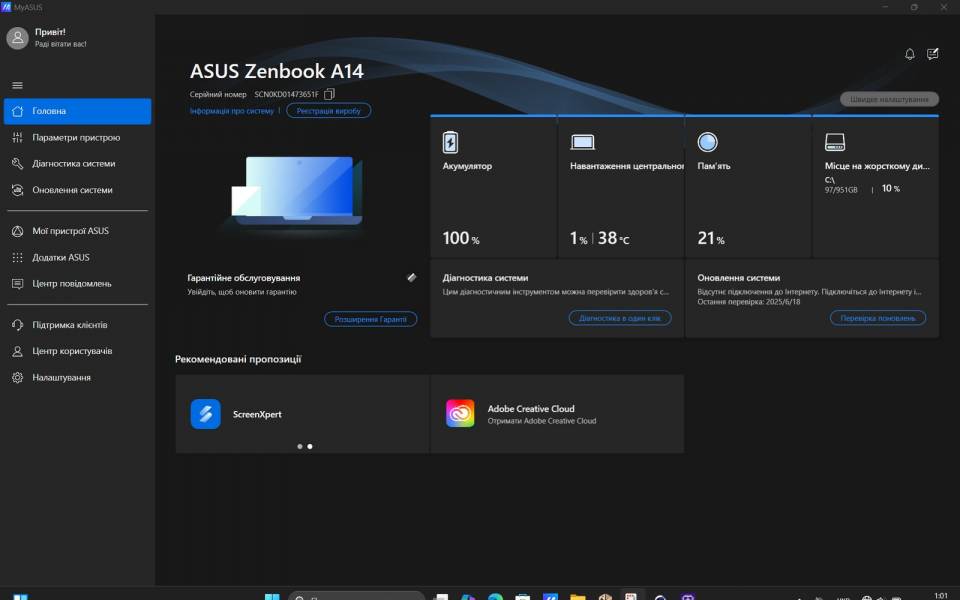
Task: Open Мої пристрої ASUS
Action: point(77,231)
